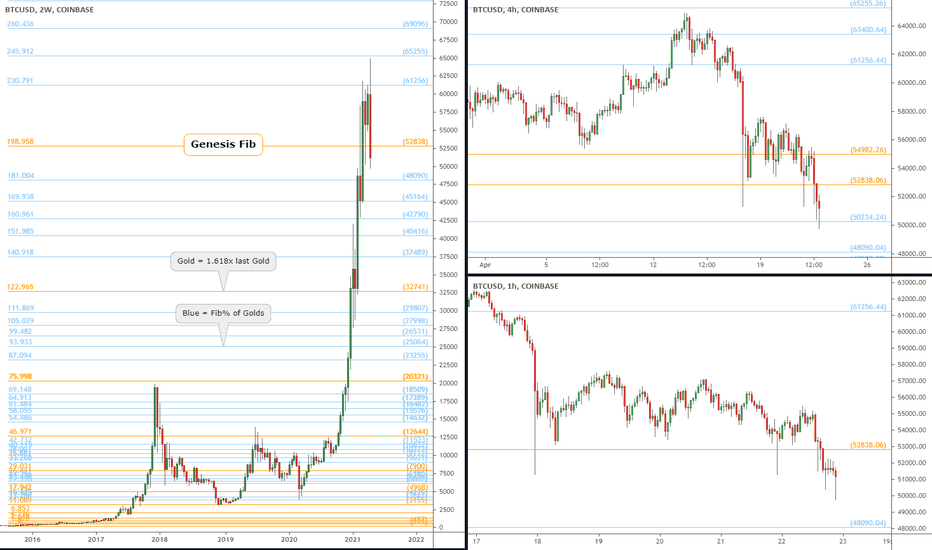Click the 245.912 fib level label
The height and width of the screenshot is (550, 932).
pos(20,51)
